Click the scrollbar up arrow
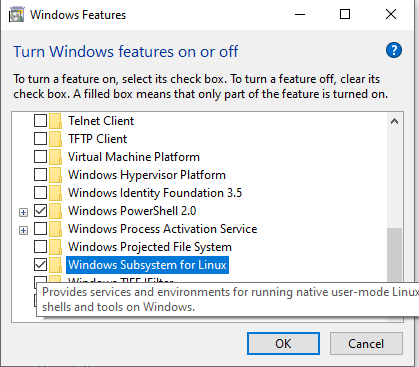This screenshot has width=419, height=367. pos(394,121)
